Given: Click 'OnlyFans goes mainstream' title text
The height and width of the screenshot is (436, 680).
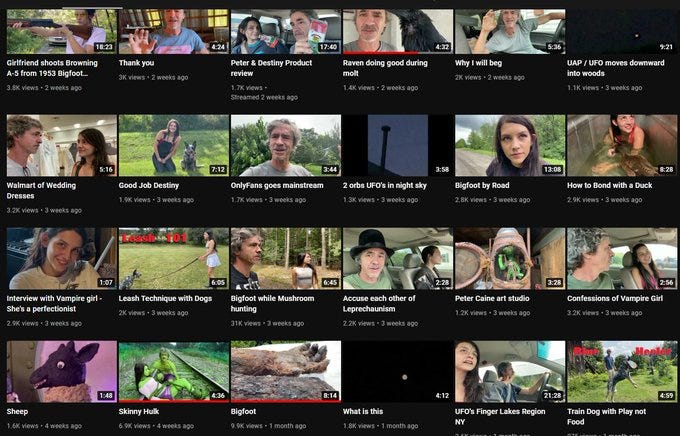Looking at the screenshot, I should (277, 185).
